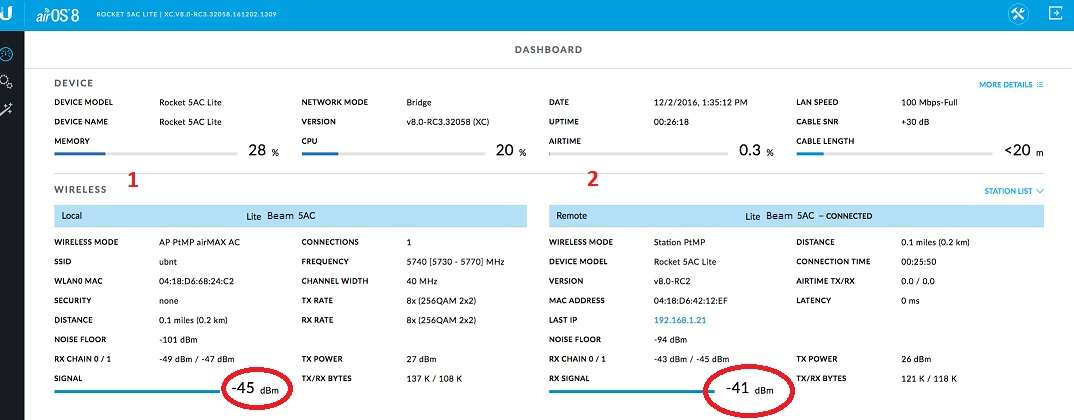Click the list icon beside More Details

coord(1040,85)
